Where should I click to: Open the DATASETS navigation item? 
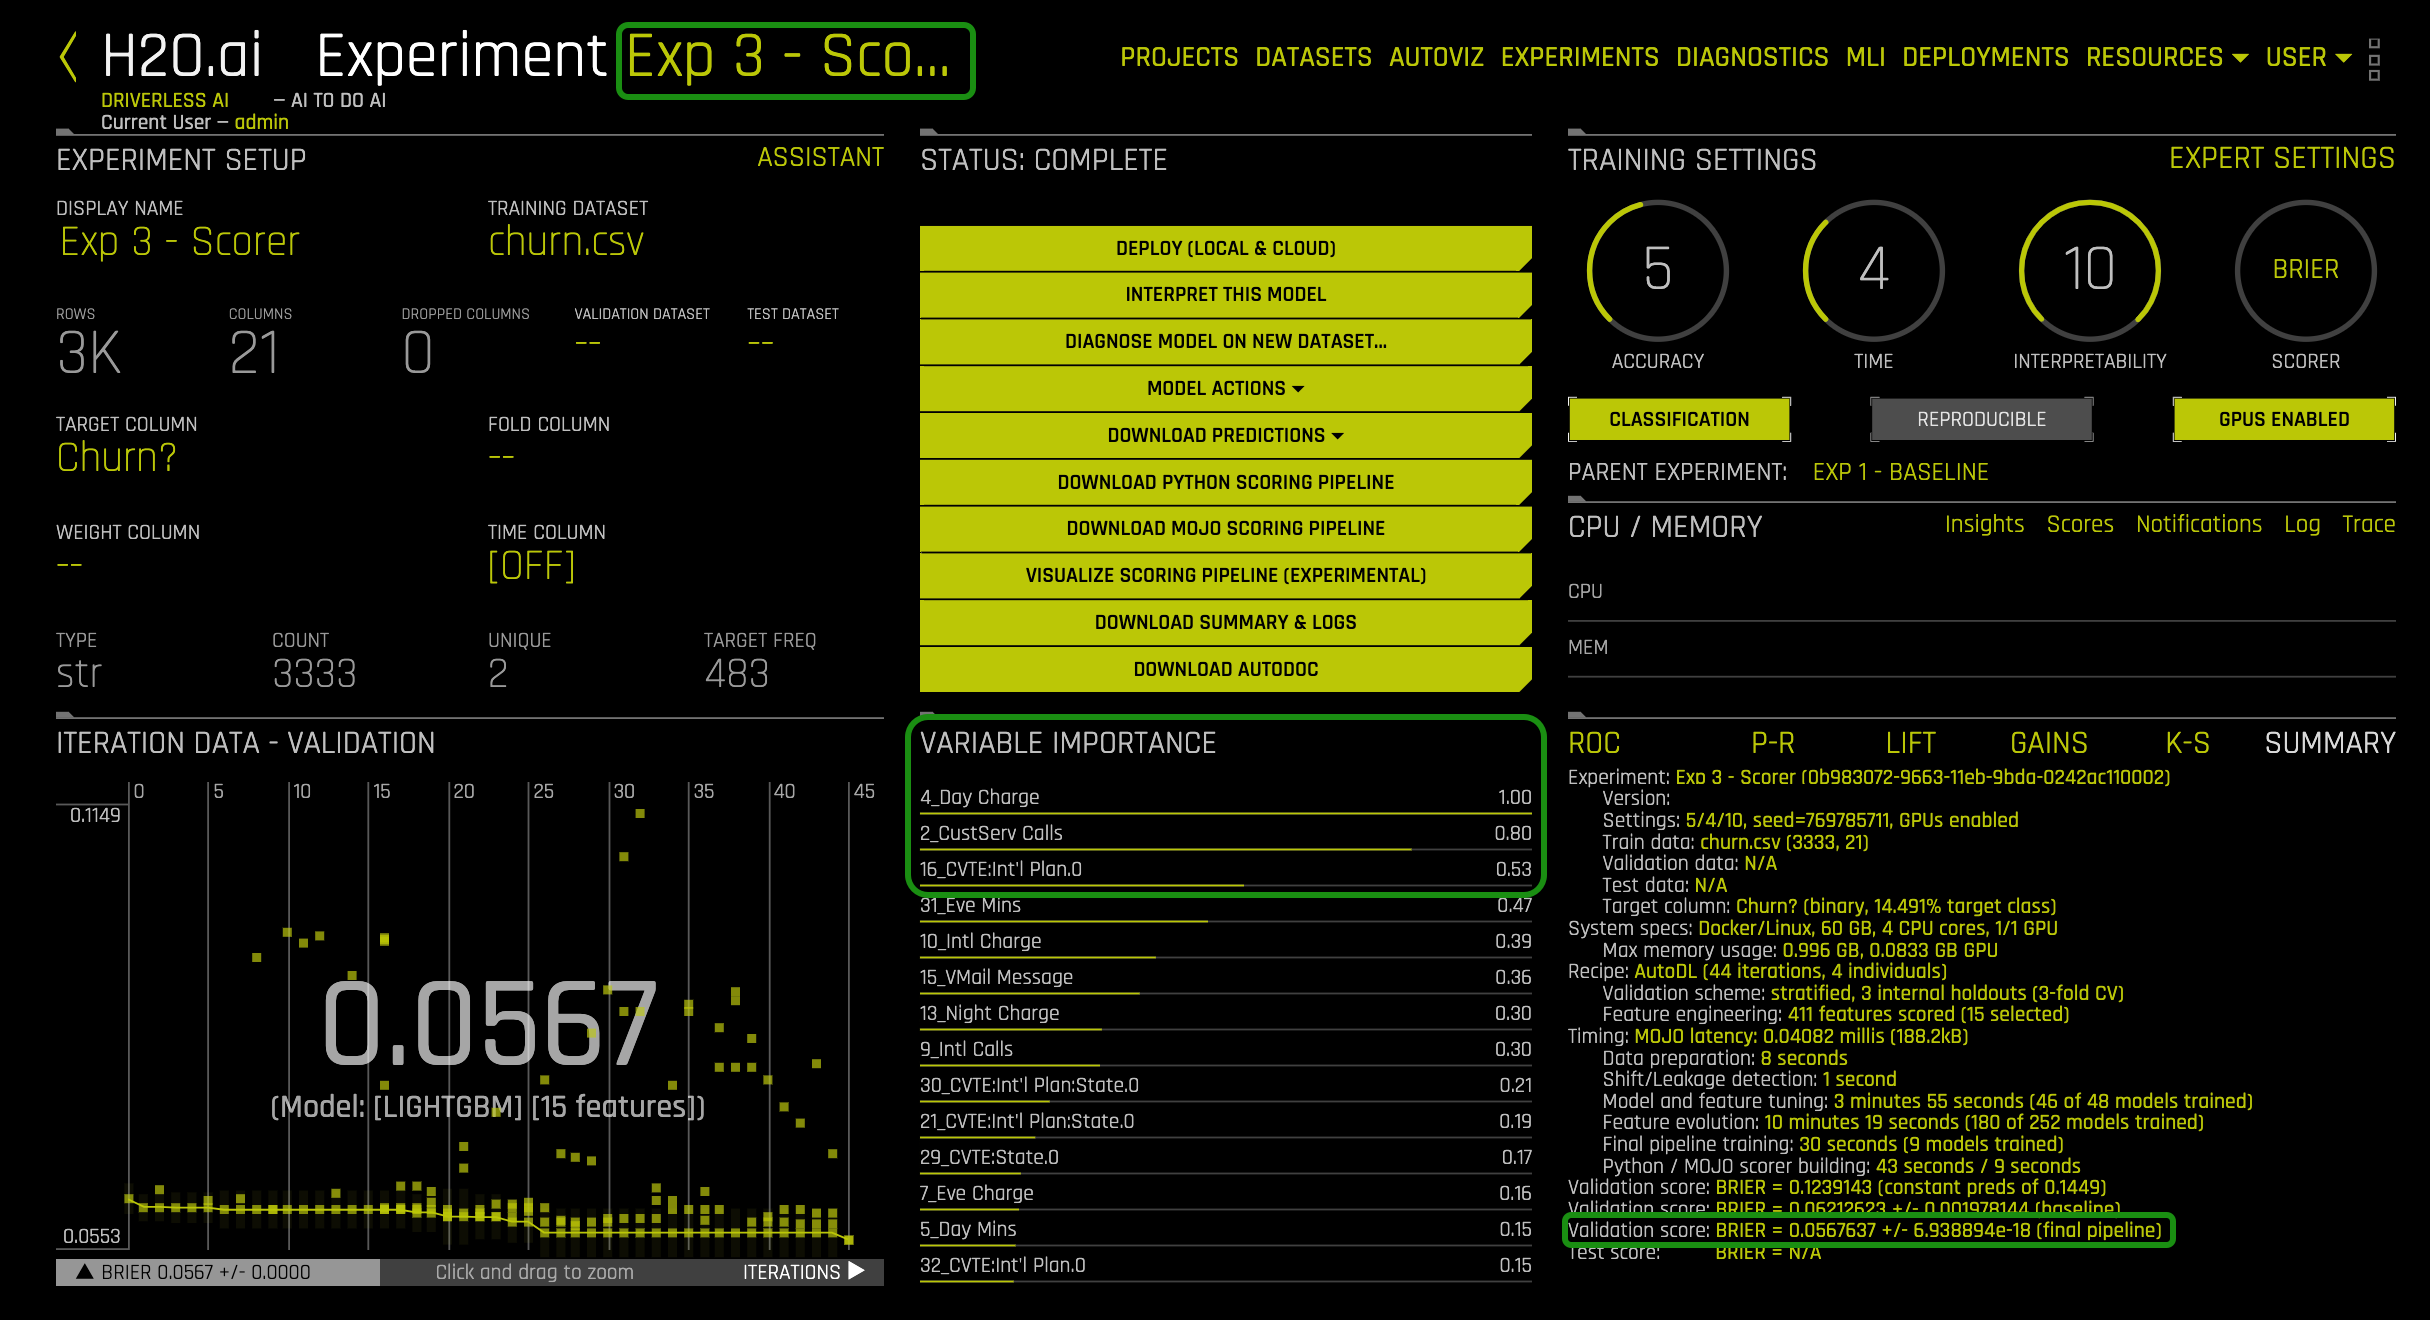pos(1313,57)
